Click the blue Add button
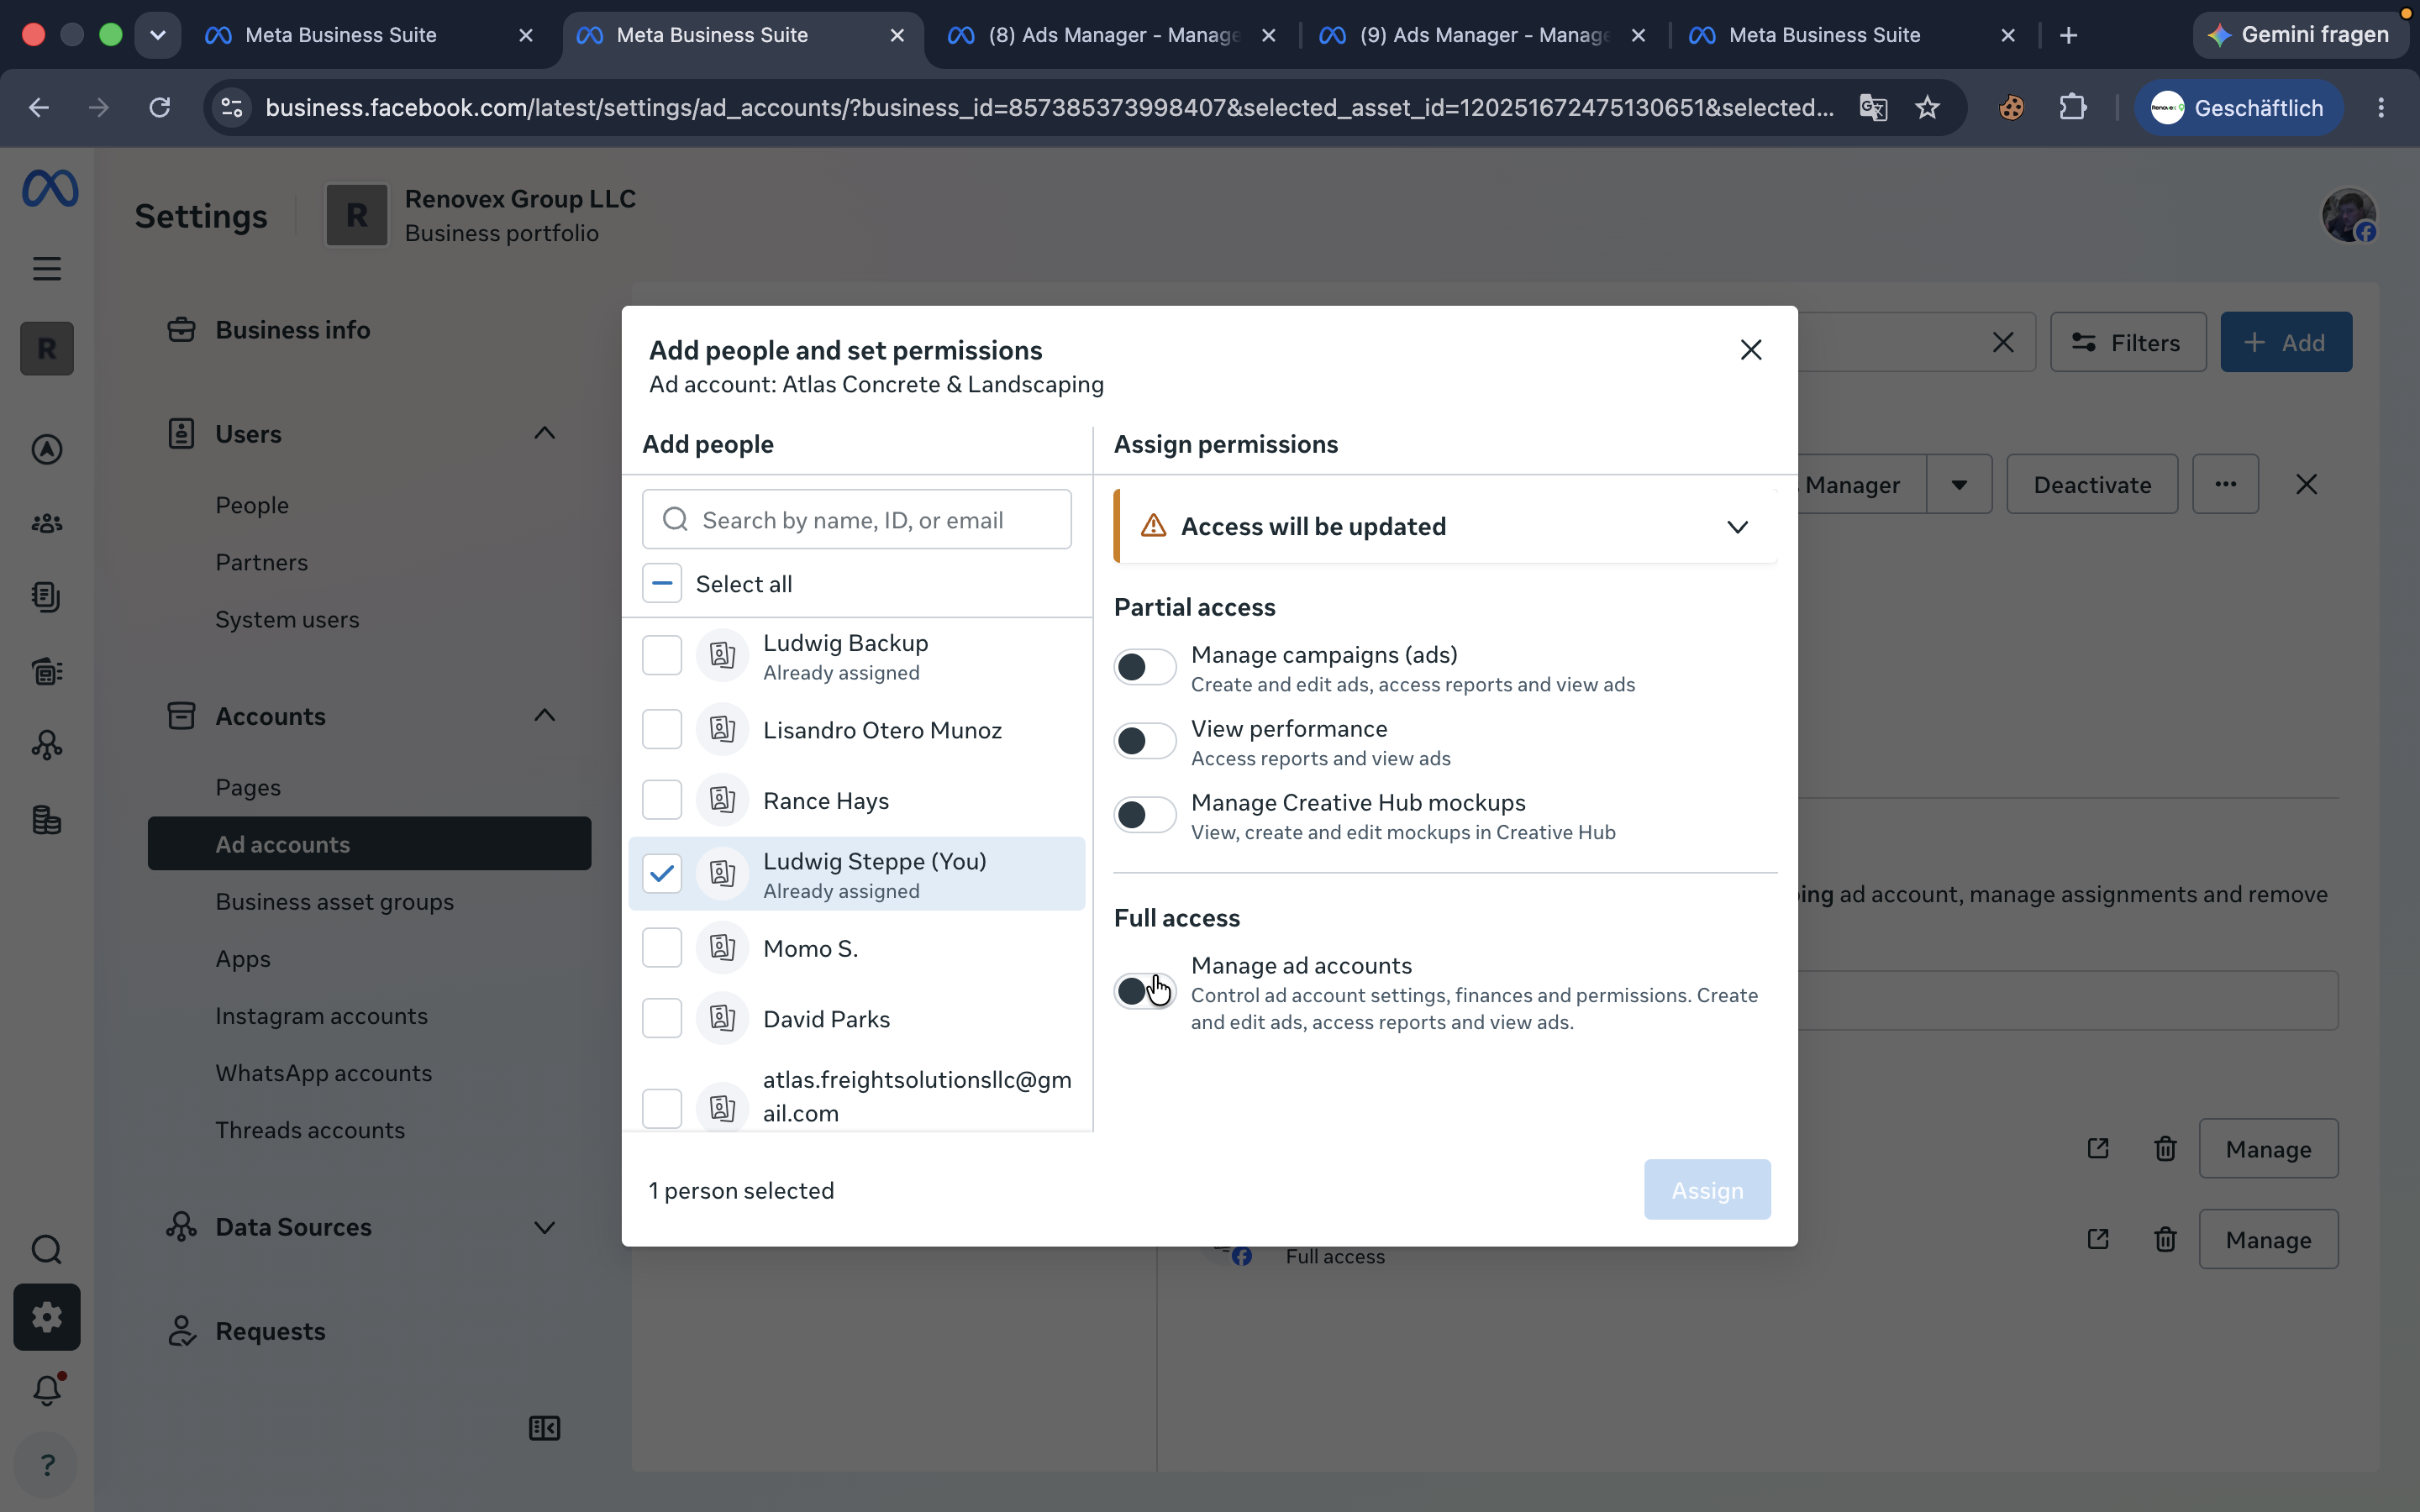This screenshot has height=1512, width=2420. (x=2286, y=343)
